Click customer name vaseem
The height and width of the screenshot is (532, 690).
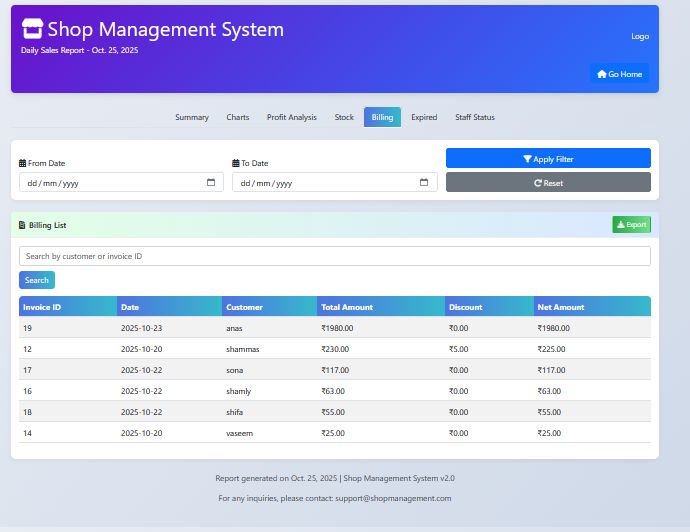(x=239, y=433)
